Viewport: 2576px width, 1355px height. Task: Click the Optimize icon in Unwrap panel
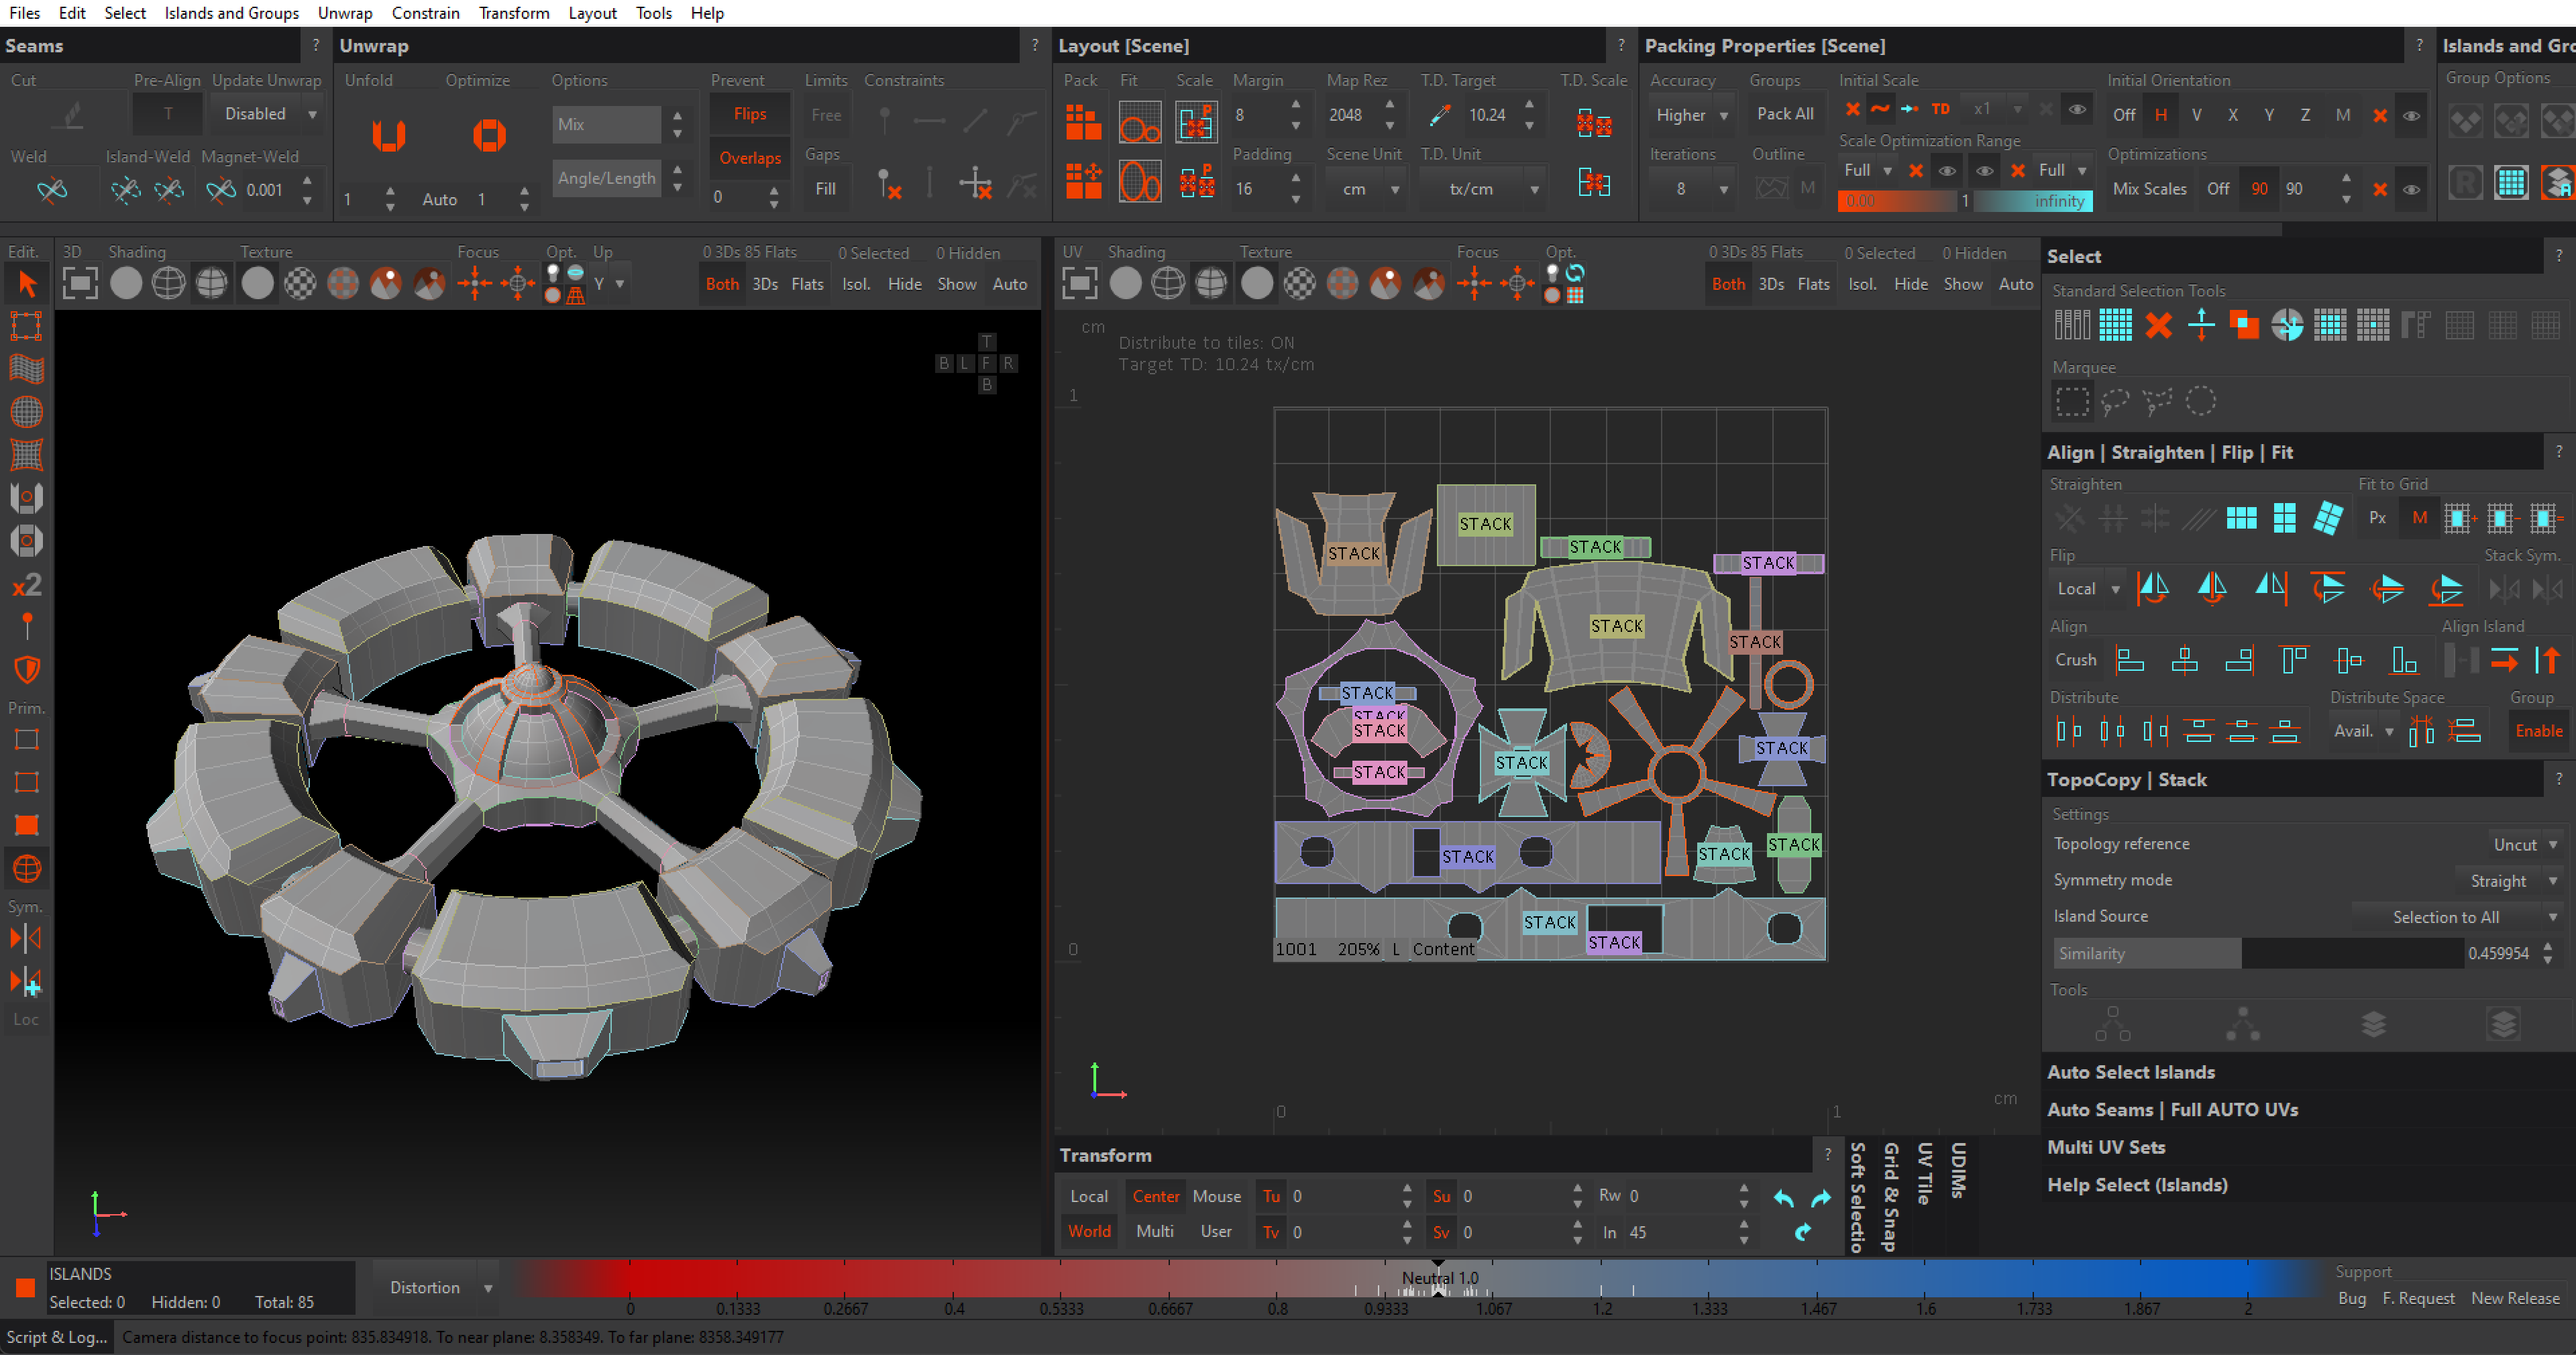click(x=489, y=135)
